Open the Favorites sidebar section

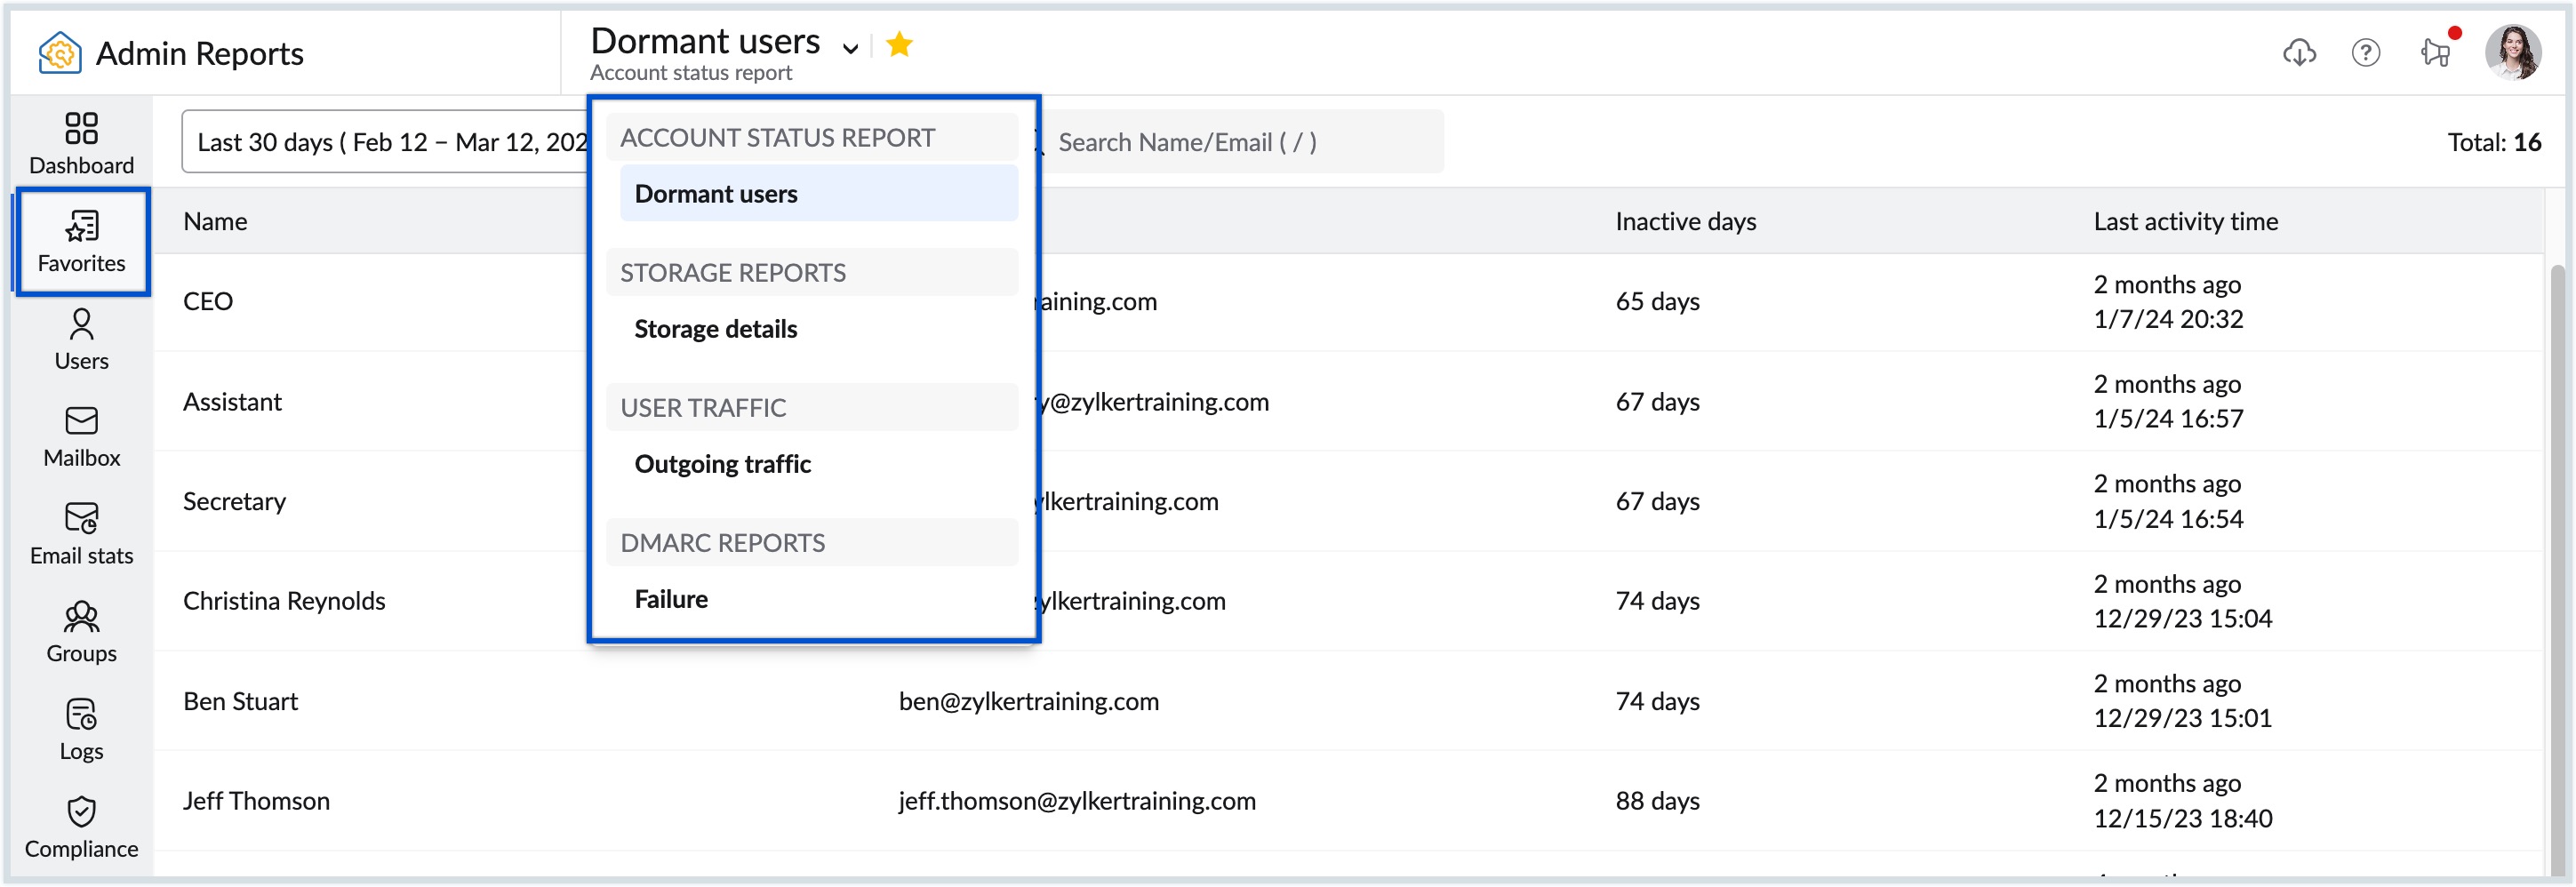[81, 241]
